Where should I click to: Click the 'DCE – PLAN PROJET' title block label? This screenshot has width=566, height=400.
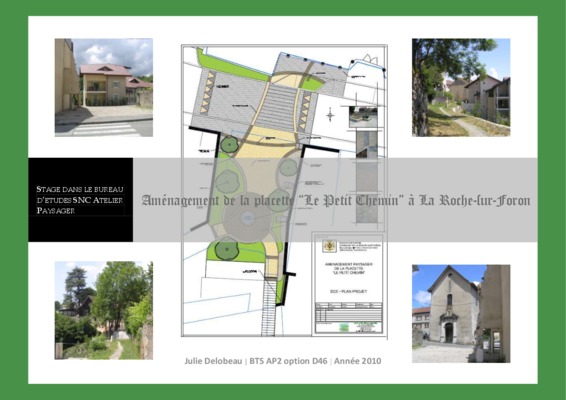point(348,291)
